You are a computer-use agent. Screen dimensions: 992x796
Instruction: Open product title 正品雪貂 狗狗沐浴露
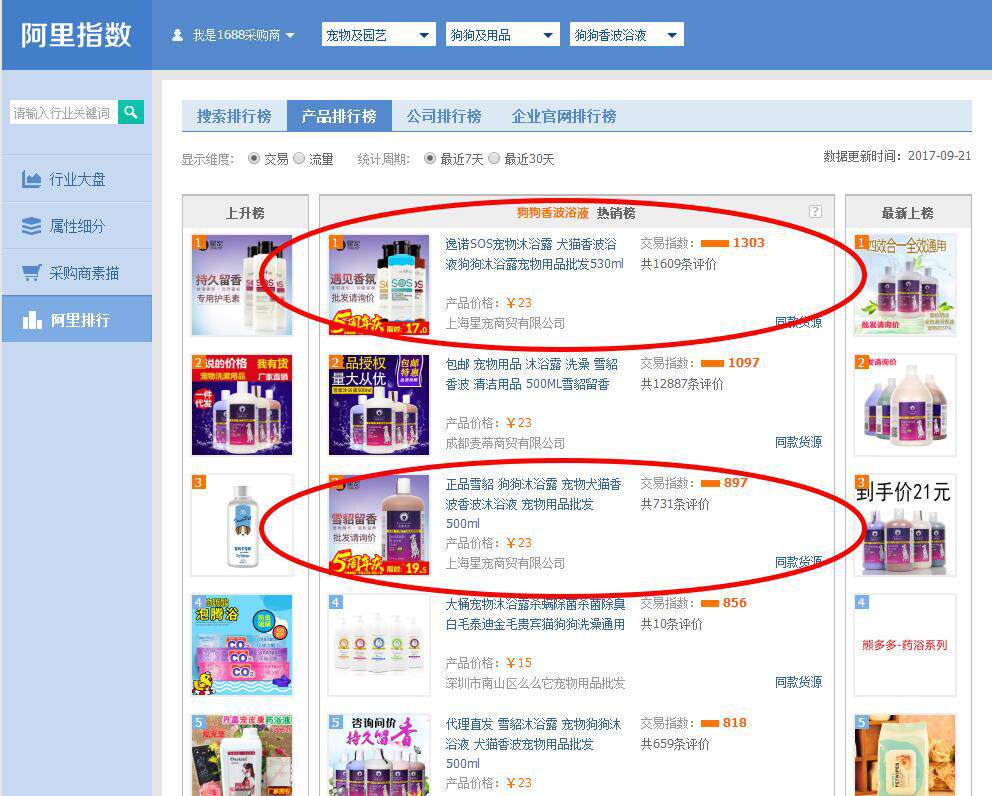pos(533,504)
